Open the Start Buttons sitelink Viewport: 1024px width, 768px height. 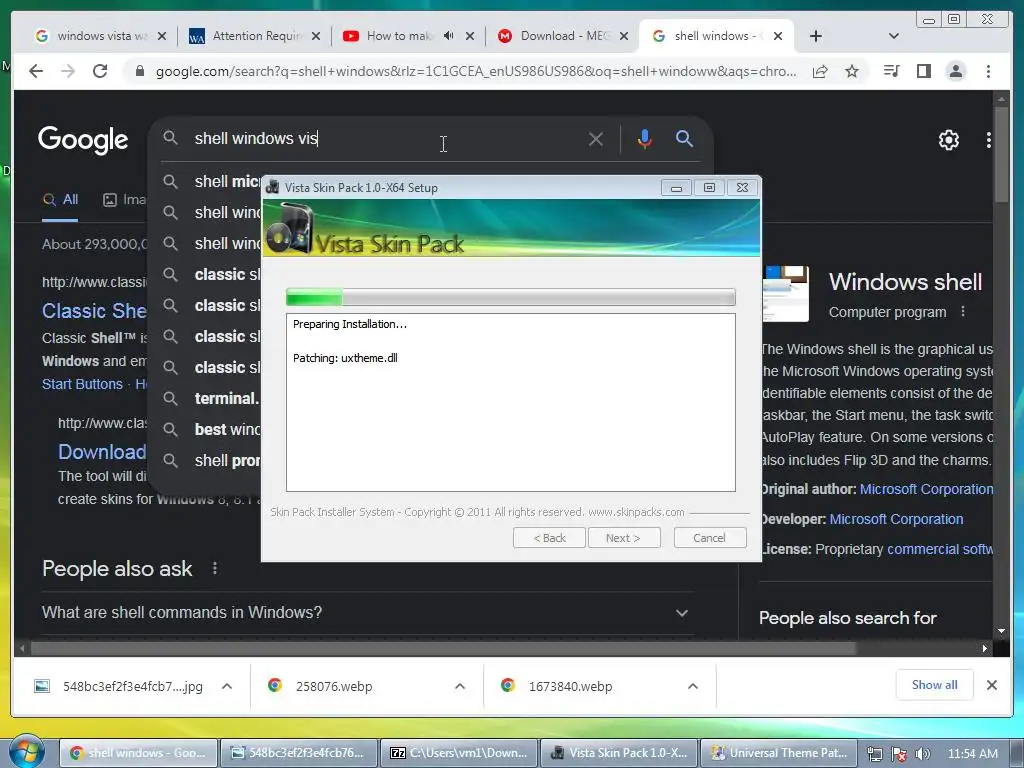(82, 384)
